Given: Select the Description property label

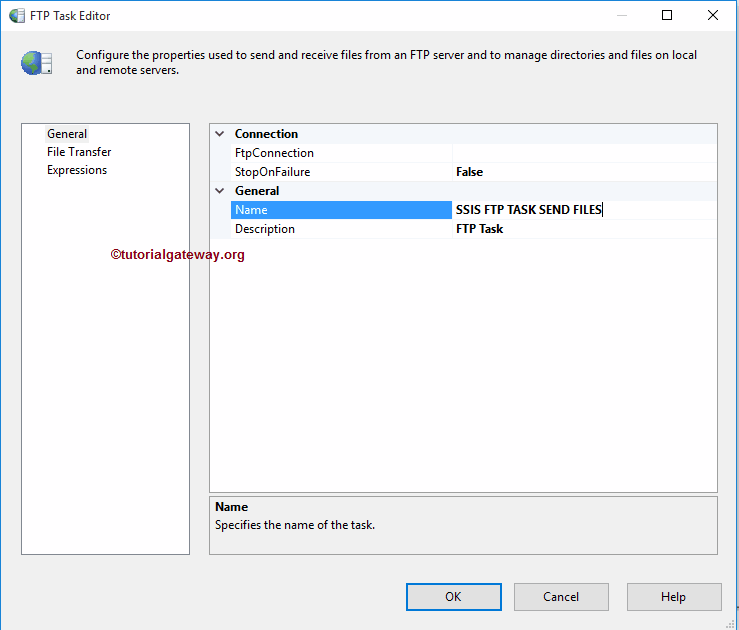Looking at the screenshot, I should pos(265,229).
